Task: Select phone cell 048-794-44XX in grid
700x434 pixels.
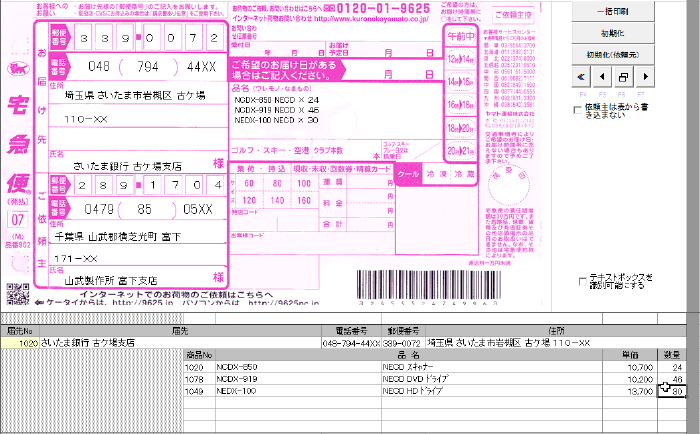Action: click(351, 343)
